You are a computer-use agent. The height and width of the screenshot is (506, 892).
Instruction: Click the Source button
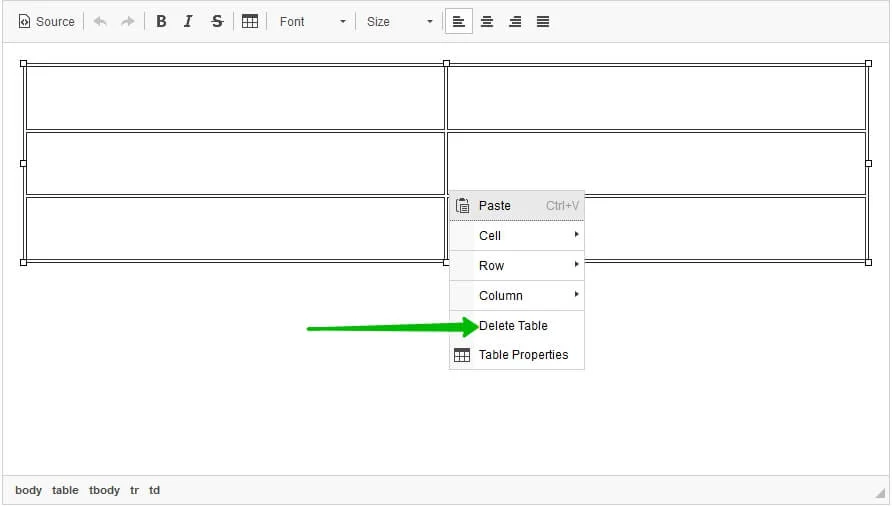47,22
